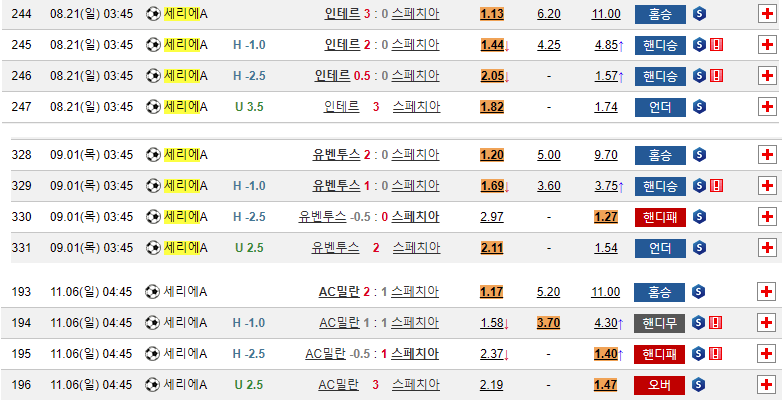
Task: Select the 3.70 draw odds in row 194
Action: click(548, 323)
